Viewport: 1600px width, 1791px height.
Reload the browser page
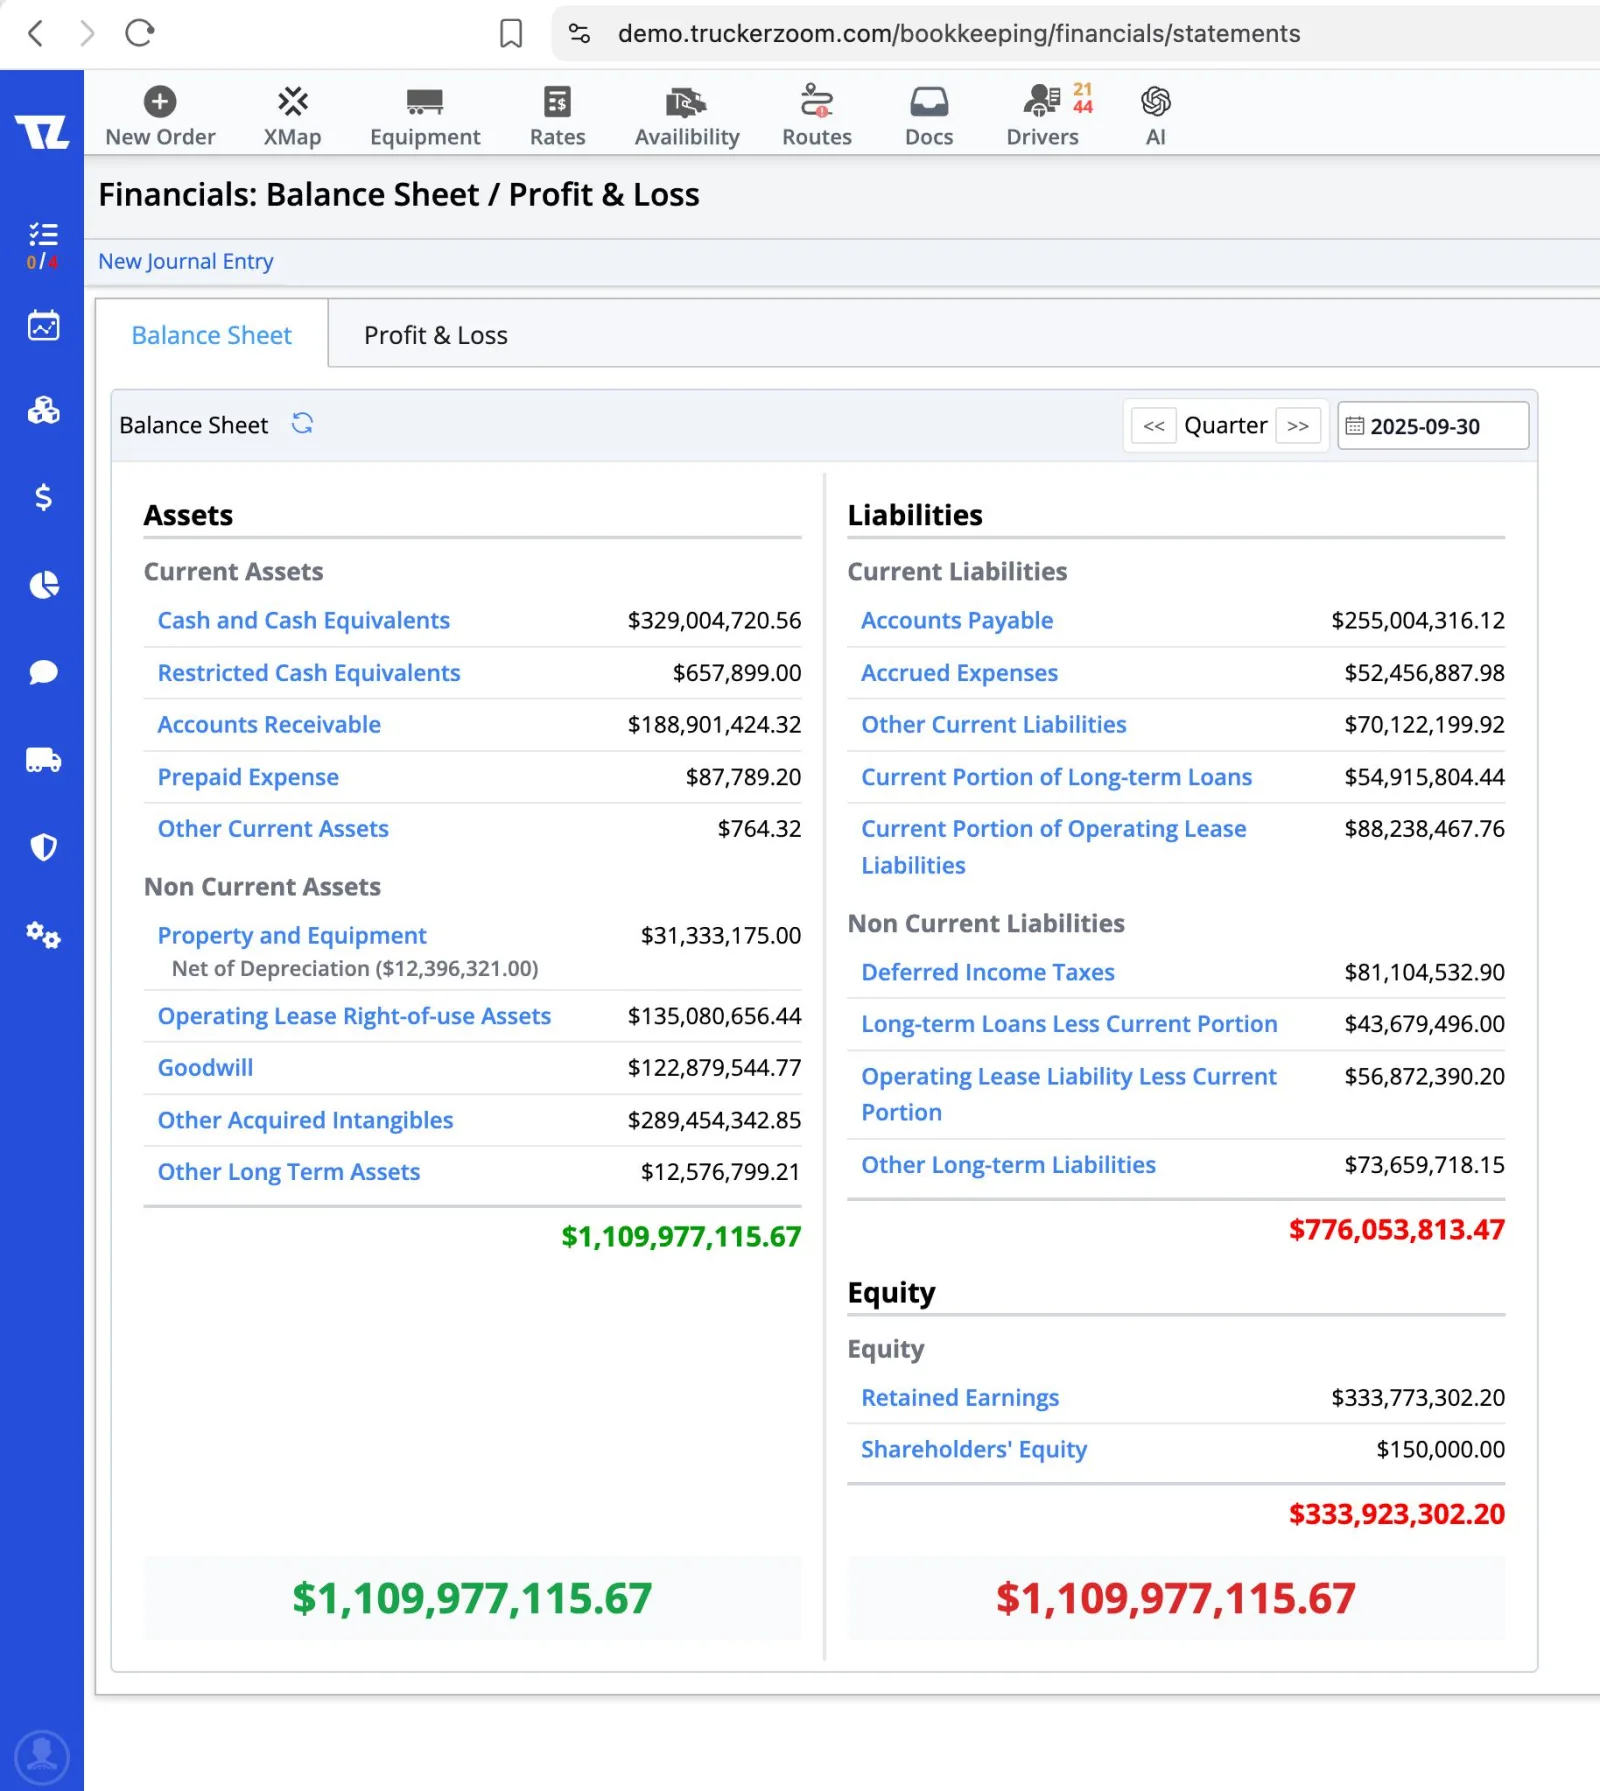140,33
